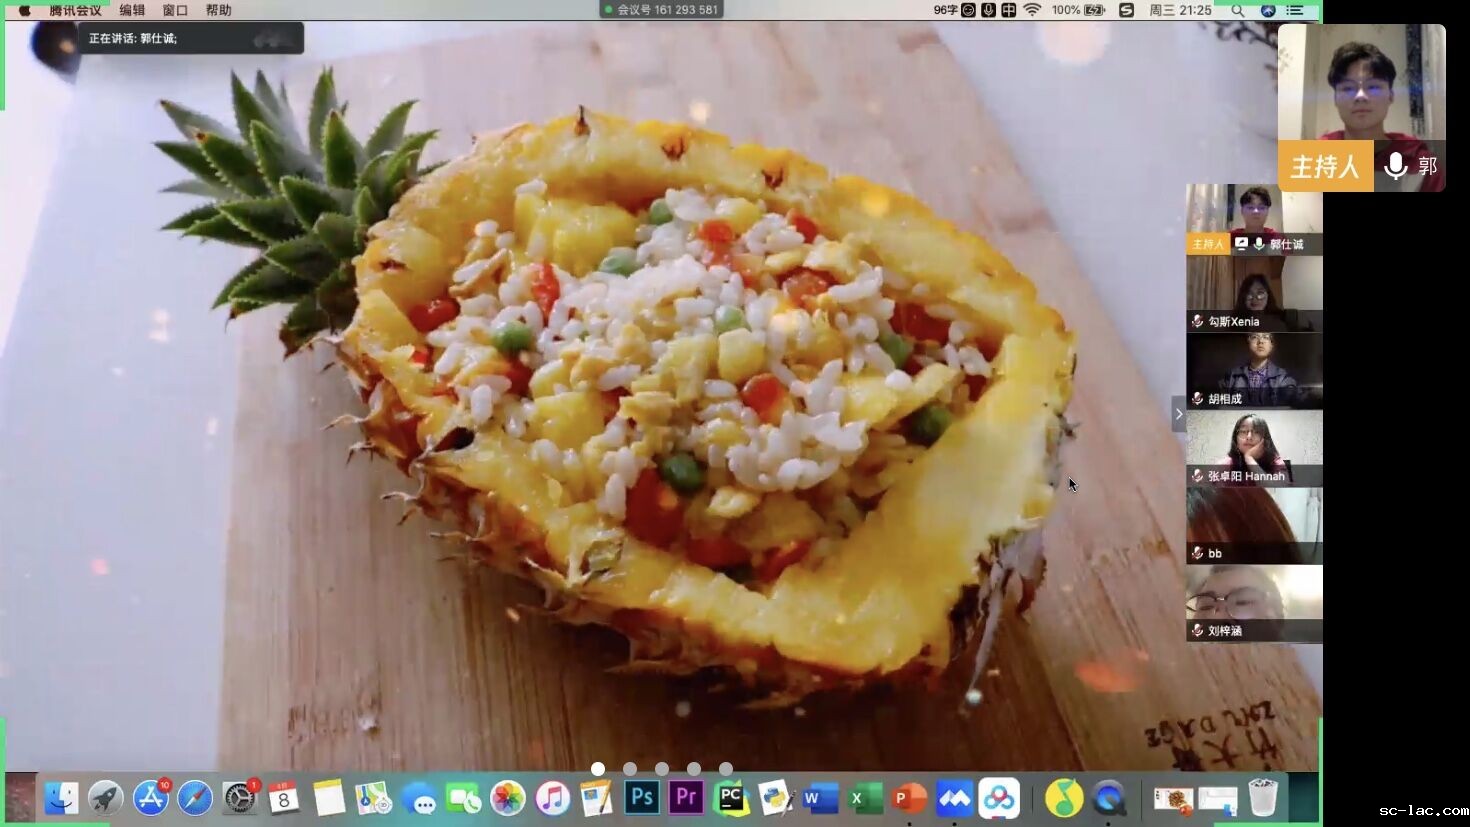1470x827 pixels.
Task: Open Spotlight search in the menu bar
Action: coord(1238,10)
